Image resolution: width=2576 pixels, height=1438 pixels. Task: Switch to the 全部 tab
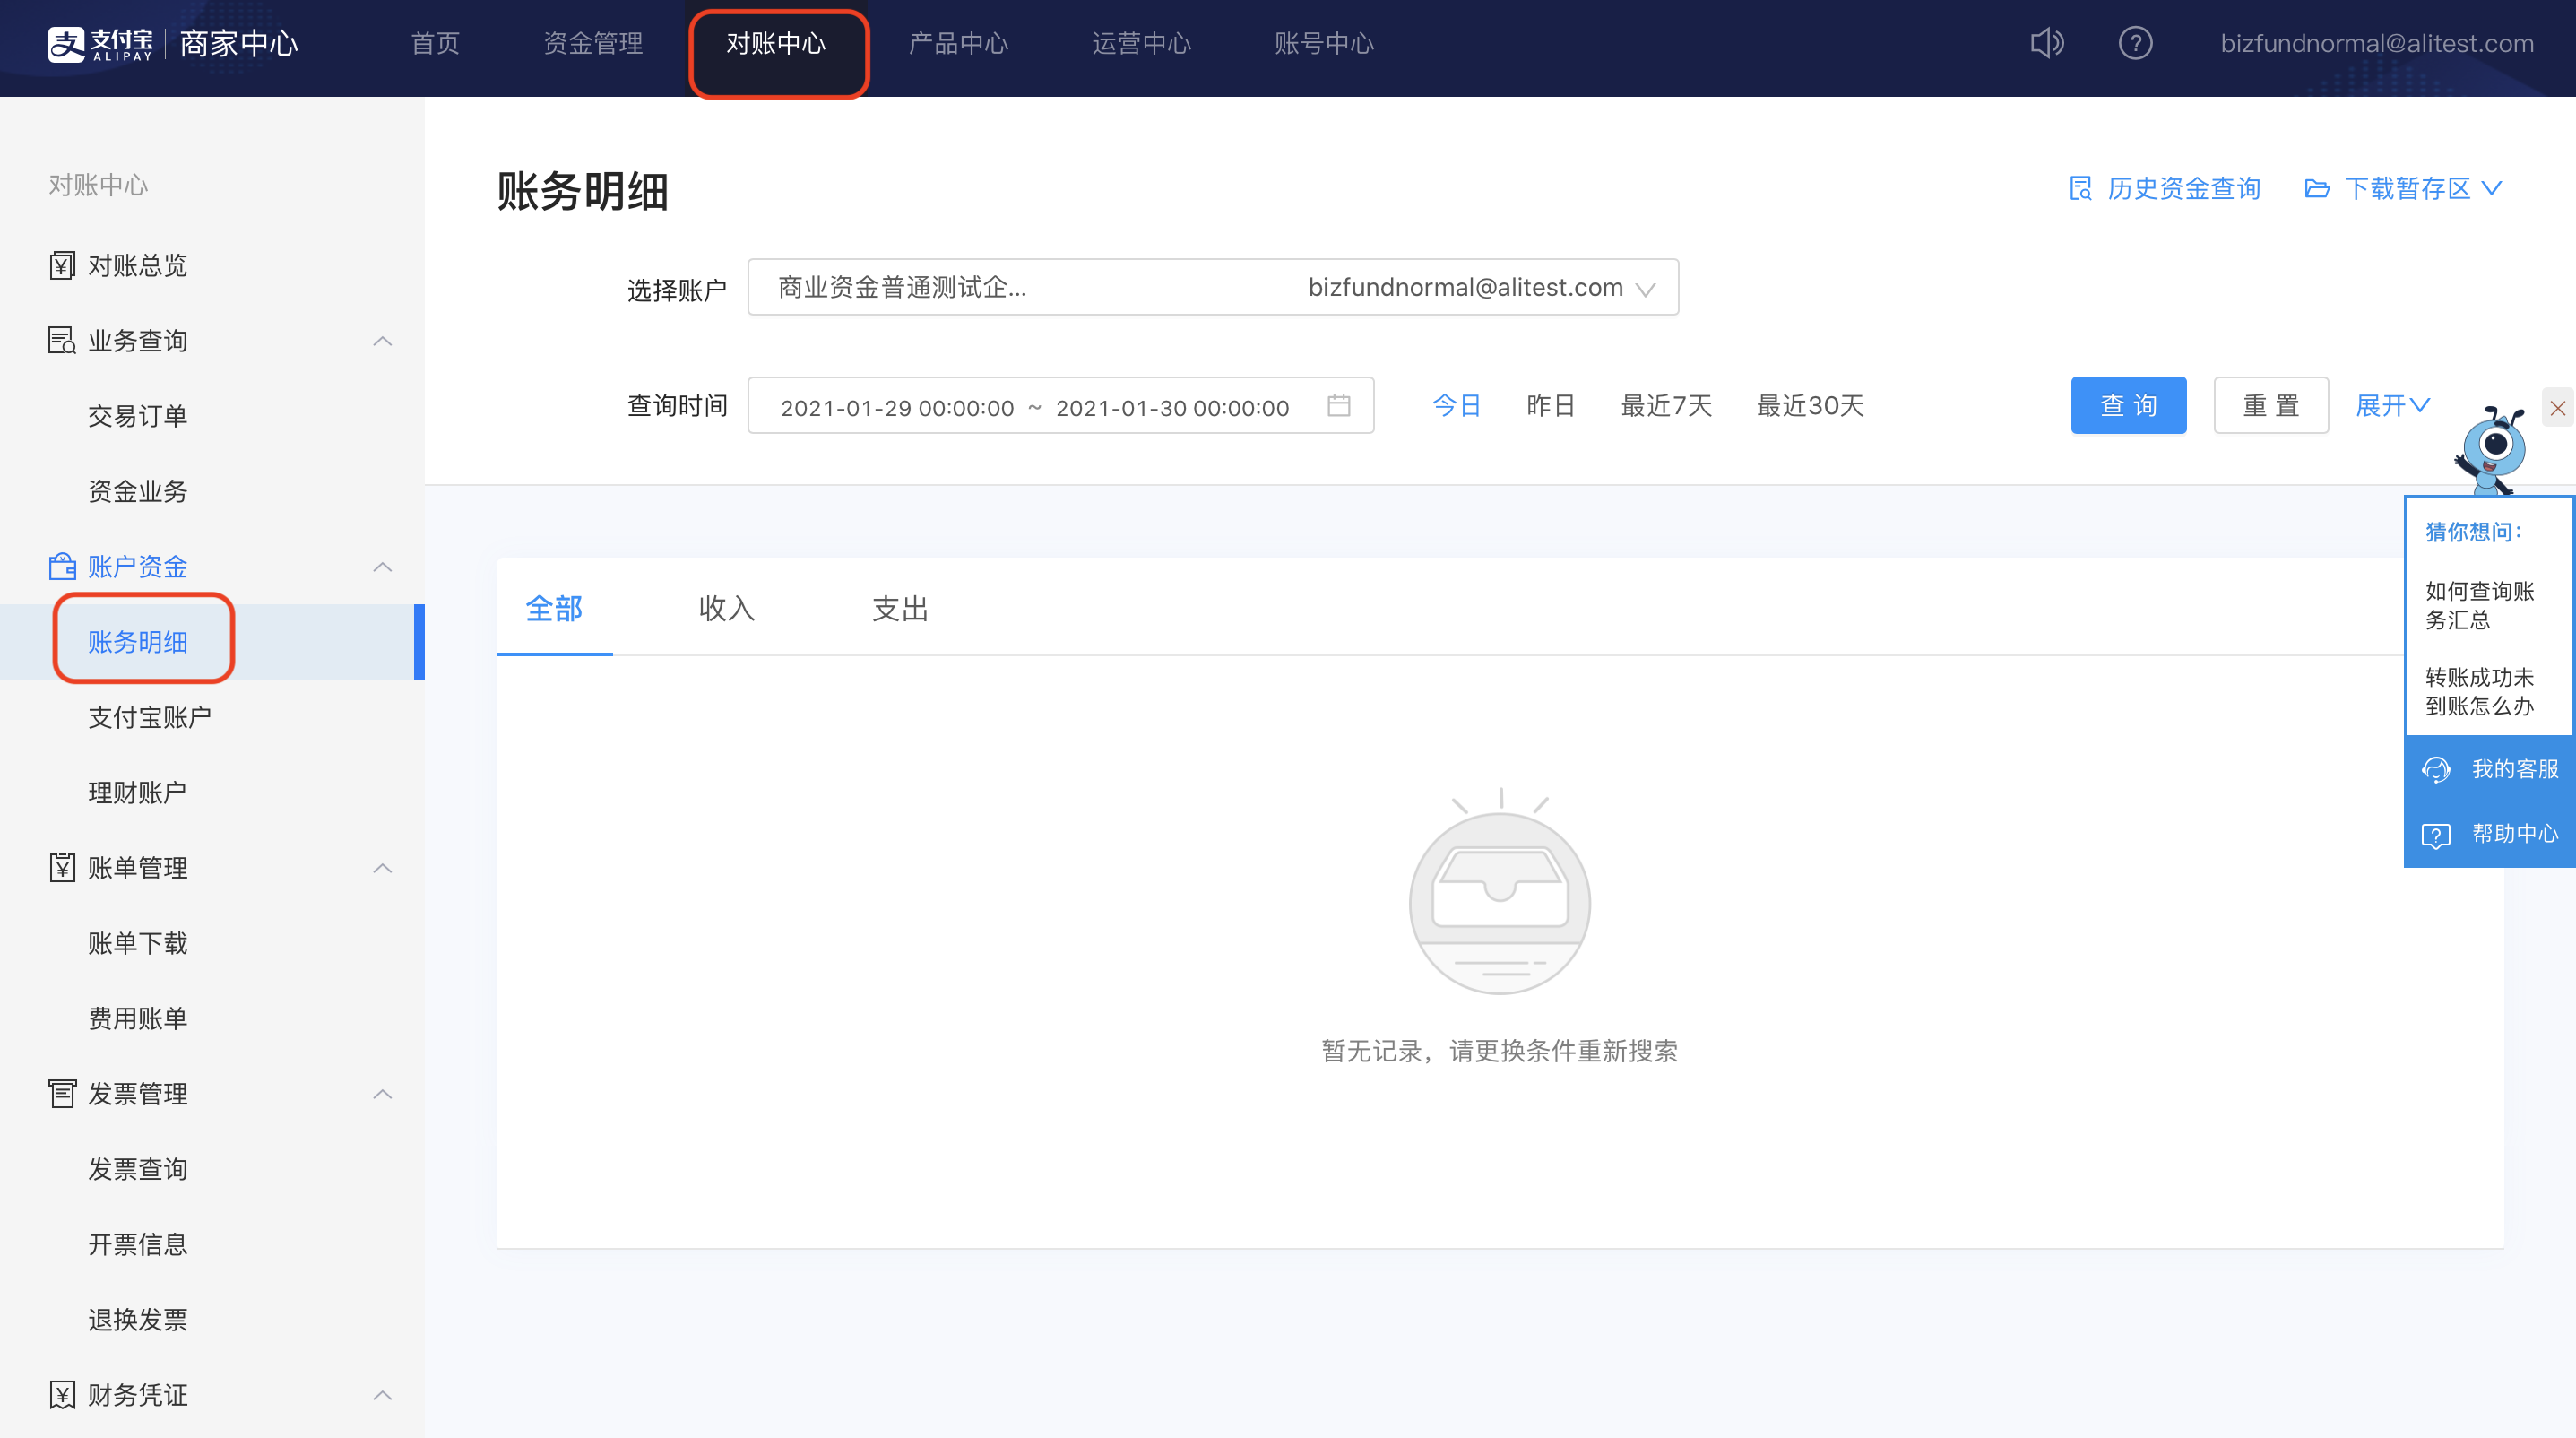click(x=554, y=608)
